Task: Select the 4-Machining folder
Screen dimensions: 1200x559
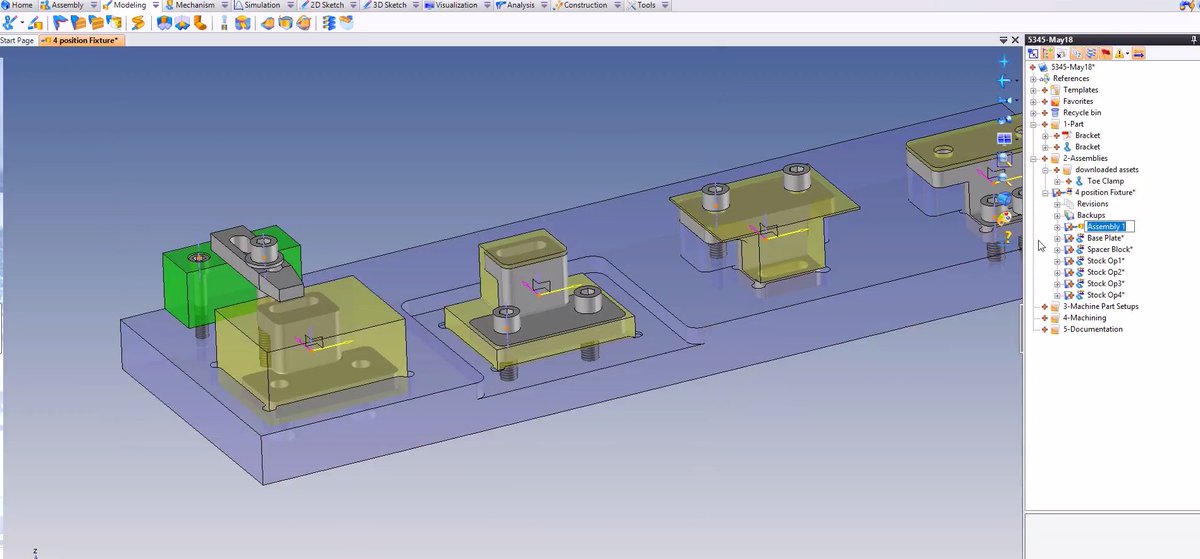Action: [1084, 318]
